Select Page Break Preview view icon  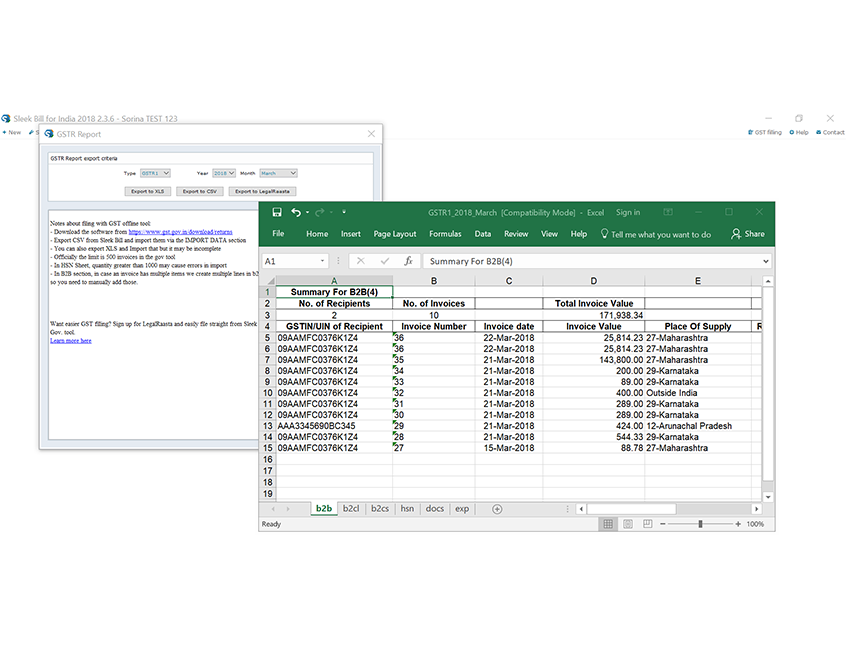[649, 524]
